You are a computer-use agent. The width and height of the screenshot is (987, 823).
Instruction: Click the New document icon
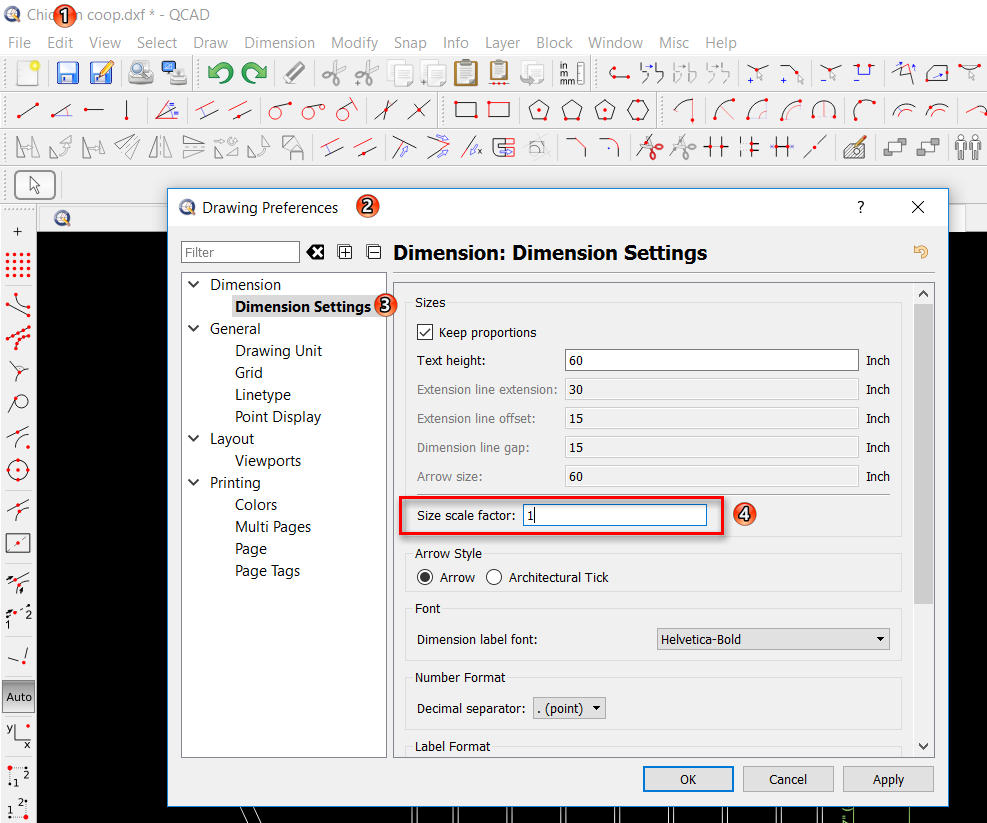(x=28, y=73)
